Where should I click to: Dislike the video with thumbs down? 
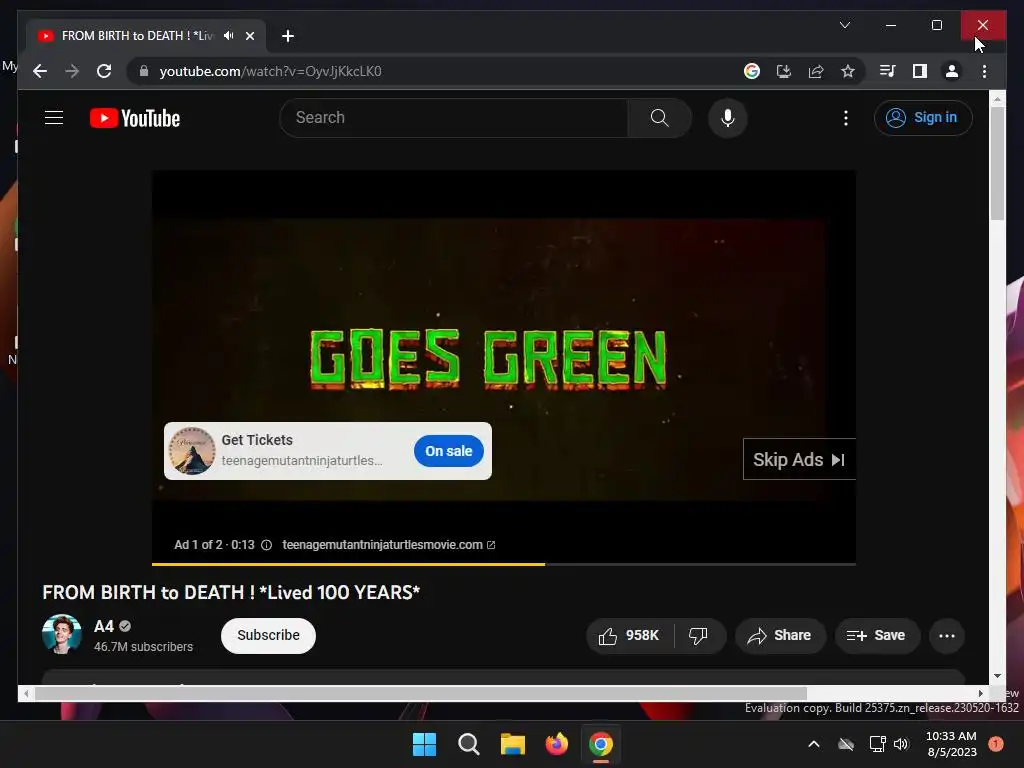(698, 635)
